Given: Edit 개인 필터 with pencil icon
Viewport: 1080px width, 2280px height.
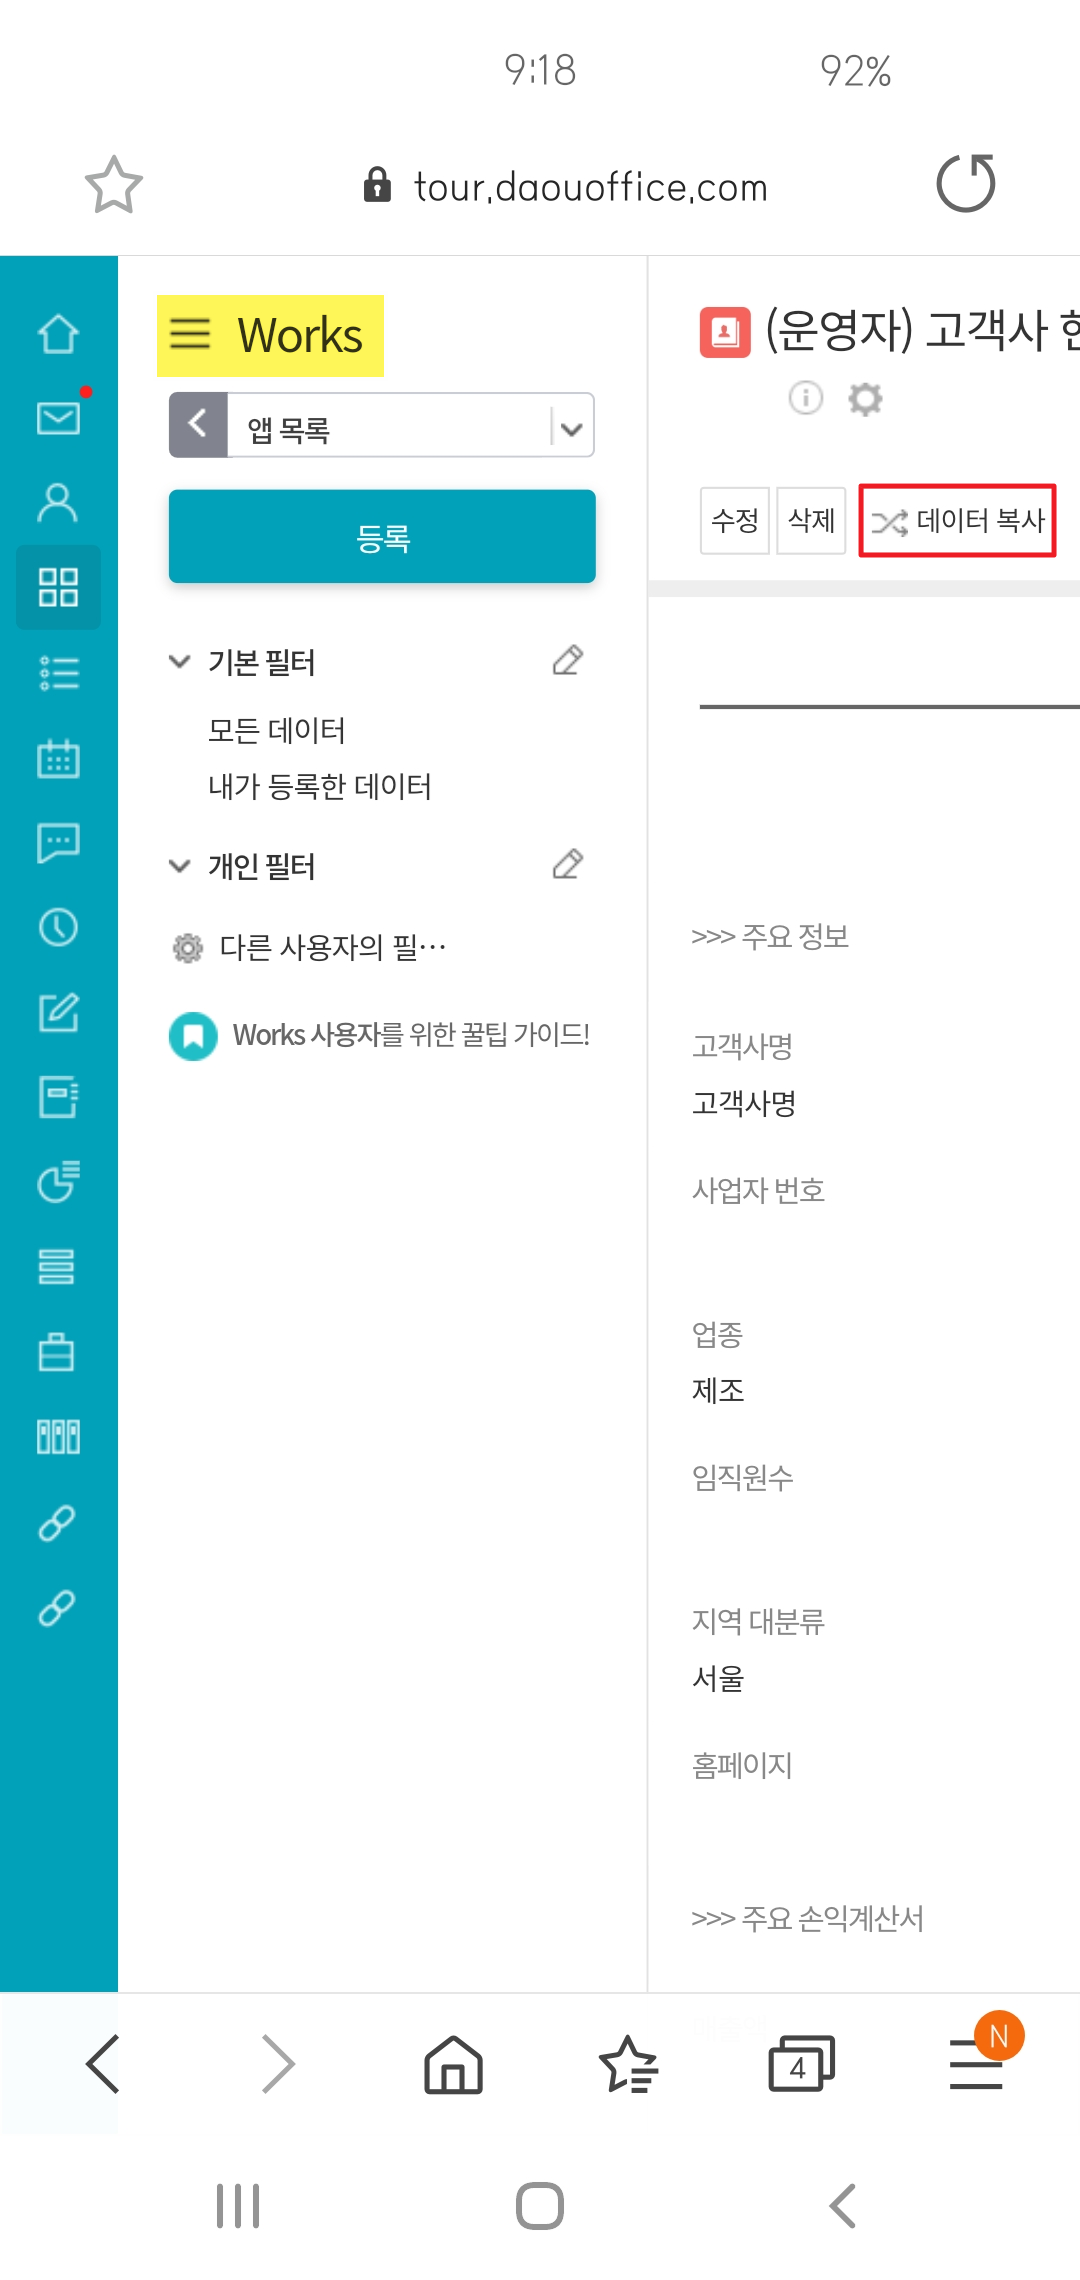Looking at the screenshot, I should (567, 864).
